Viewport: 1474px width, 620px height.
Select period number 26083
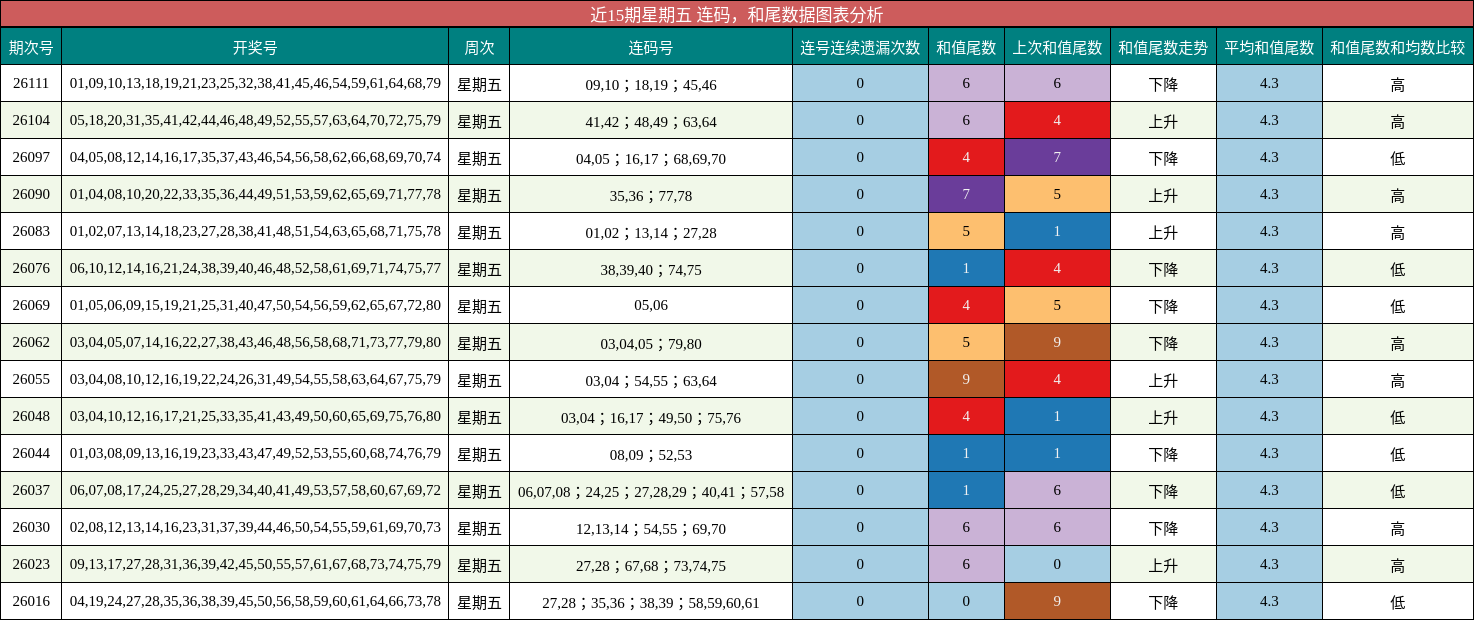[x=31, y=232]
